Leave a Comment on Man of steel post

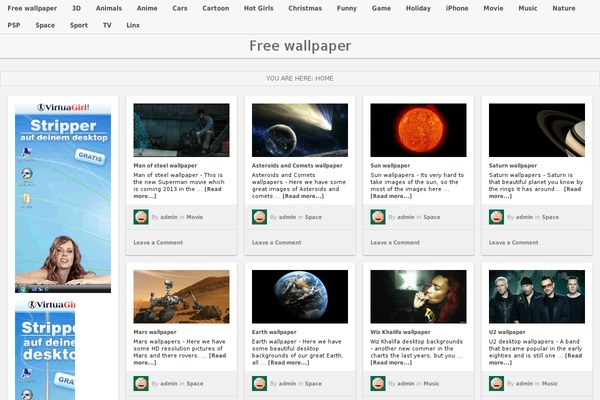pyautogui.click(x=158, y=243)
